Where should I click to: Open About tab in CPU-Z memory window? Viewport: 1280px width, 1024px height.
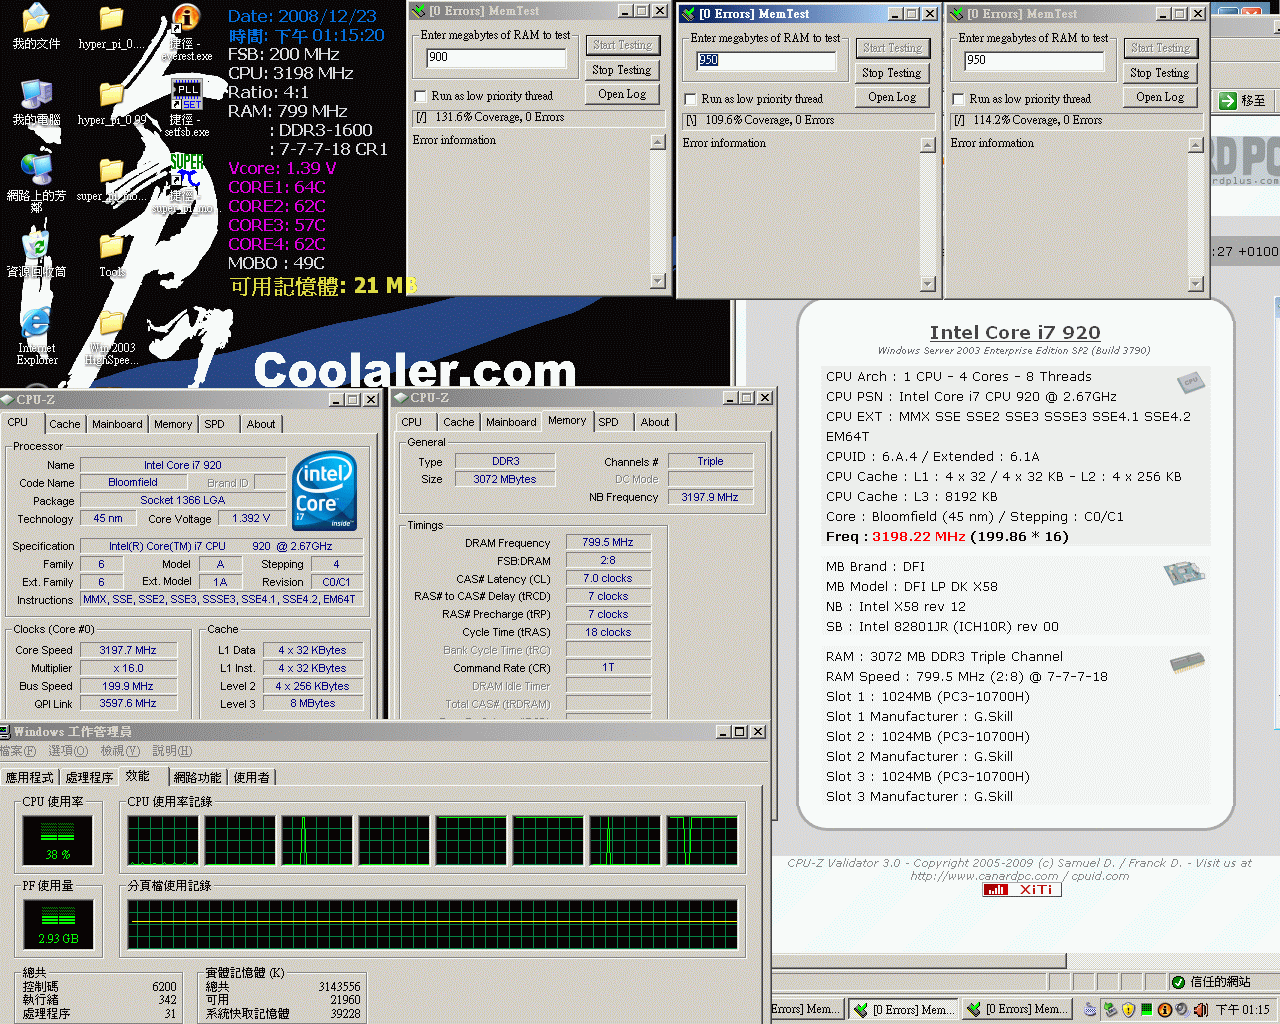point(655,422)
